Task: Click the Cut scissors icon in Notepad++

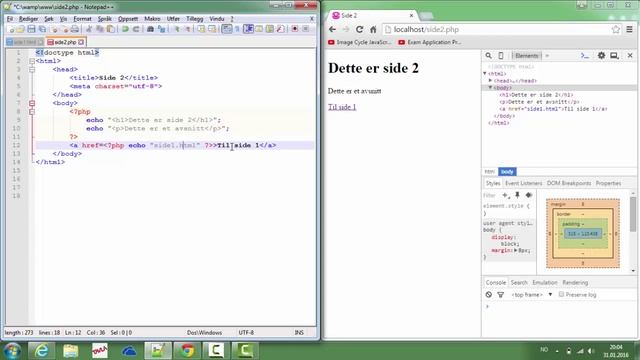Action: coord(89,29)
